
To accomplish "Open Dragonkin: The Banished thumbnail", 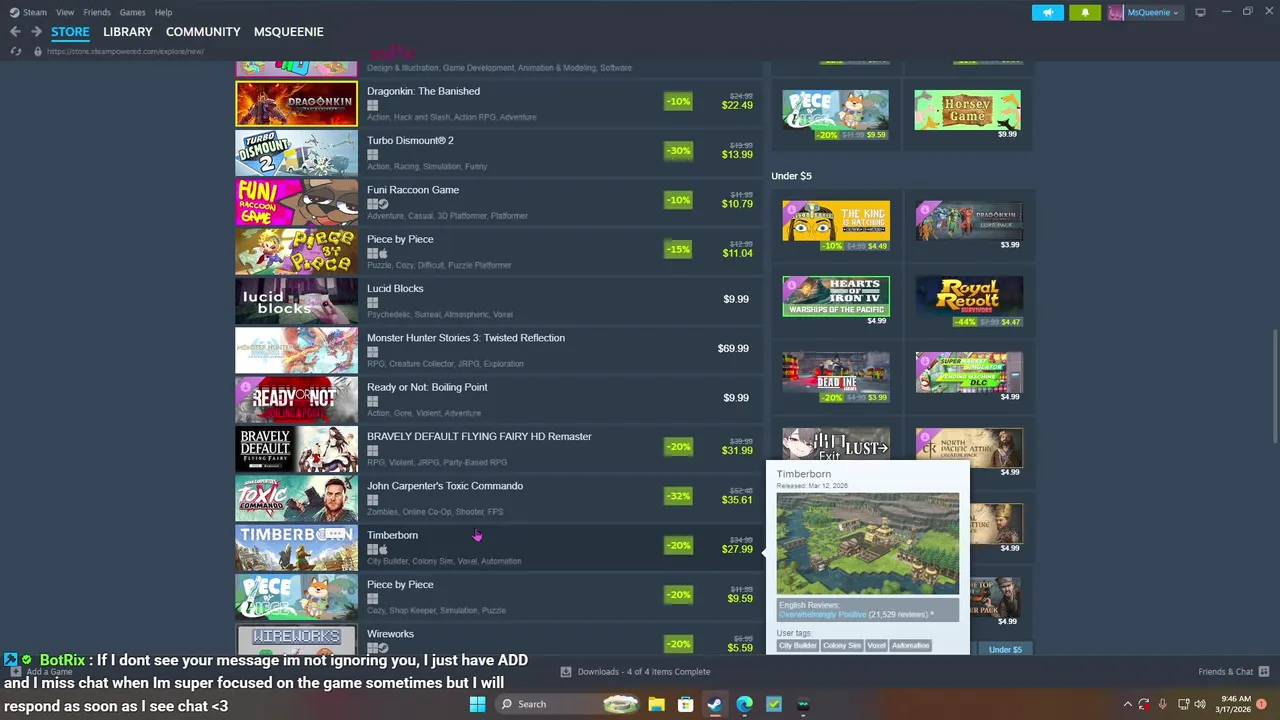I will click(296, 103).
